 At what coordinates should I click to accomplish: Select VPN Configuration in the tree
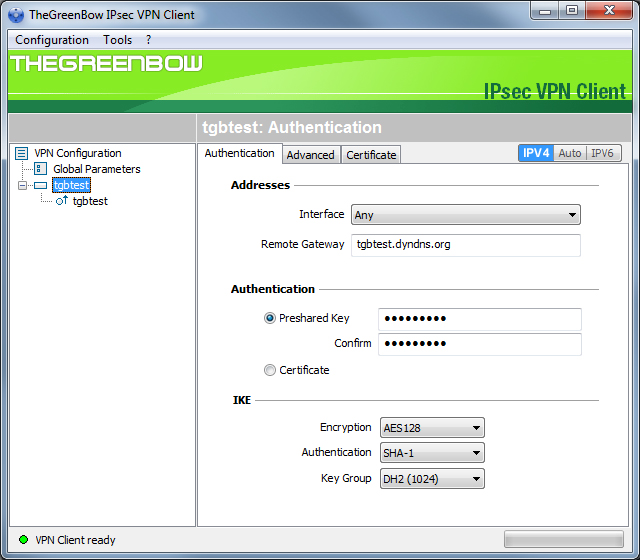pos(78,153)
